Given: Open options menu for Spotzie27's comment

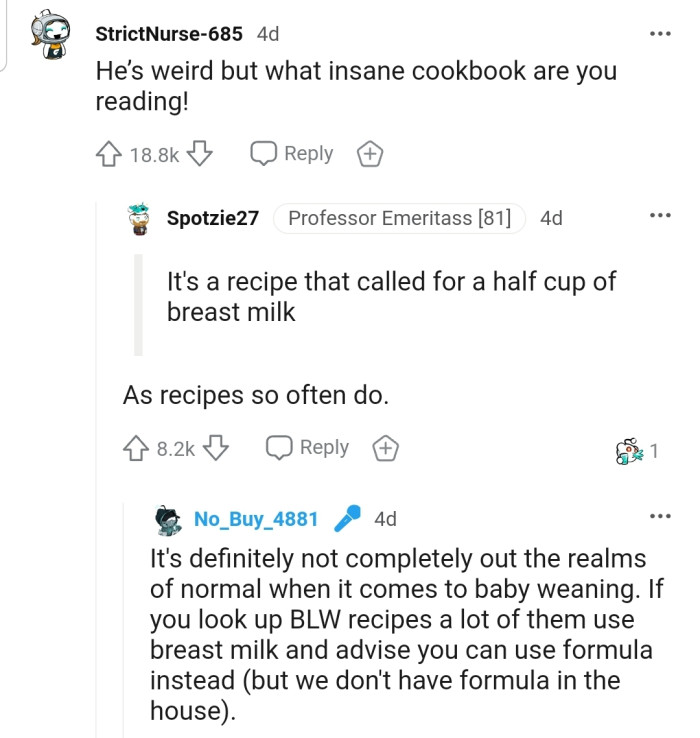Looking at the screenshot, I should [x=658, y=216].
